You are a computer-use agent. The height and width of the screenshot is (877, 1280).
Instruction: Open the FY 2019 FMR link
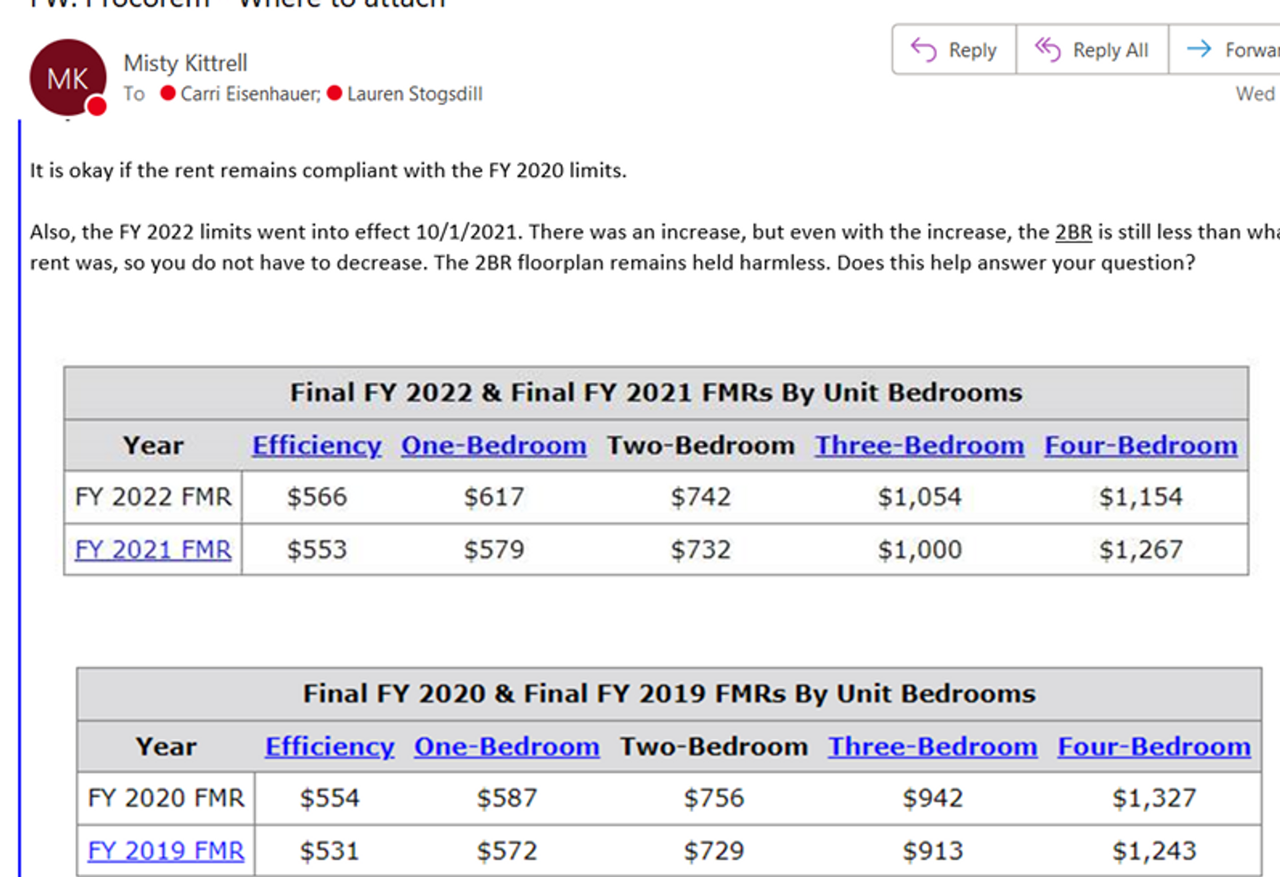point(166,851)
